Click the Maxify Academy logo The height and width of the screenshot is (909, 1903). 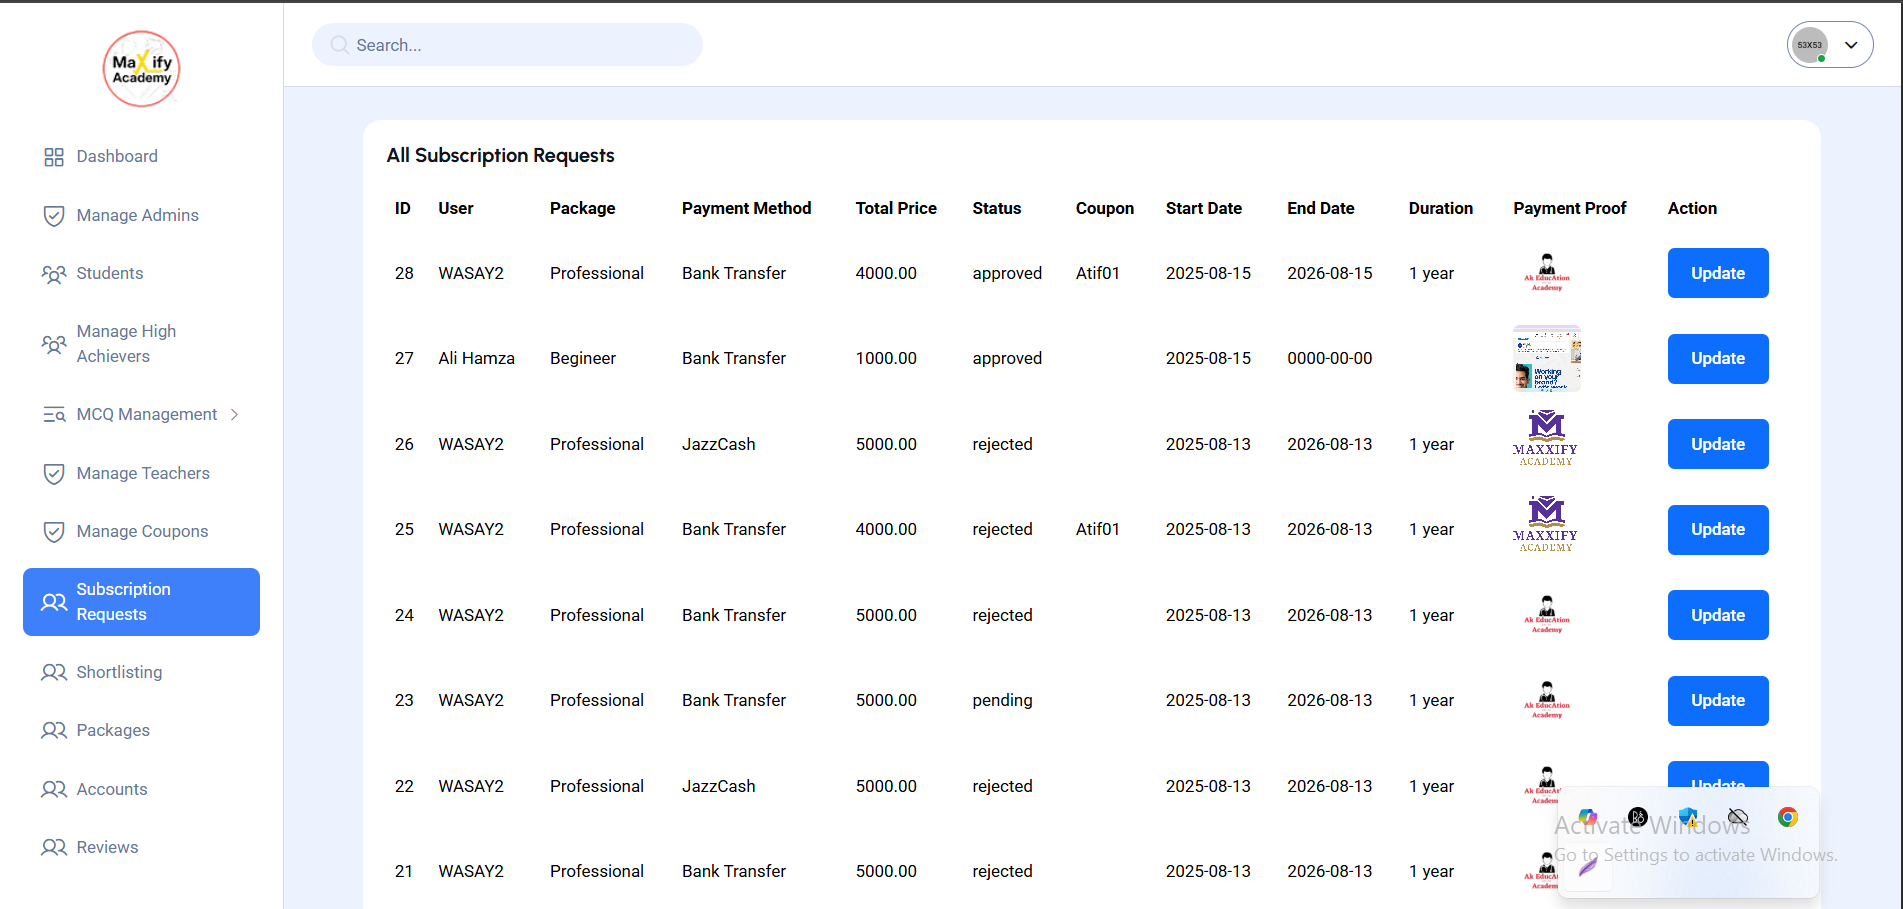pyautogui.click(x=142, y=69)
